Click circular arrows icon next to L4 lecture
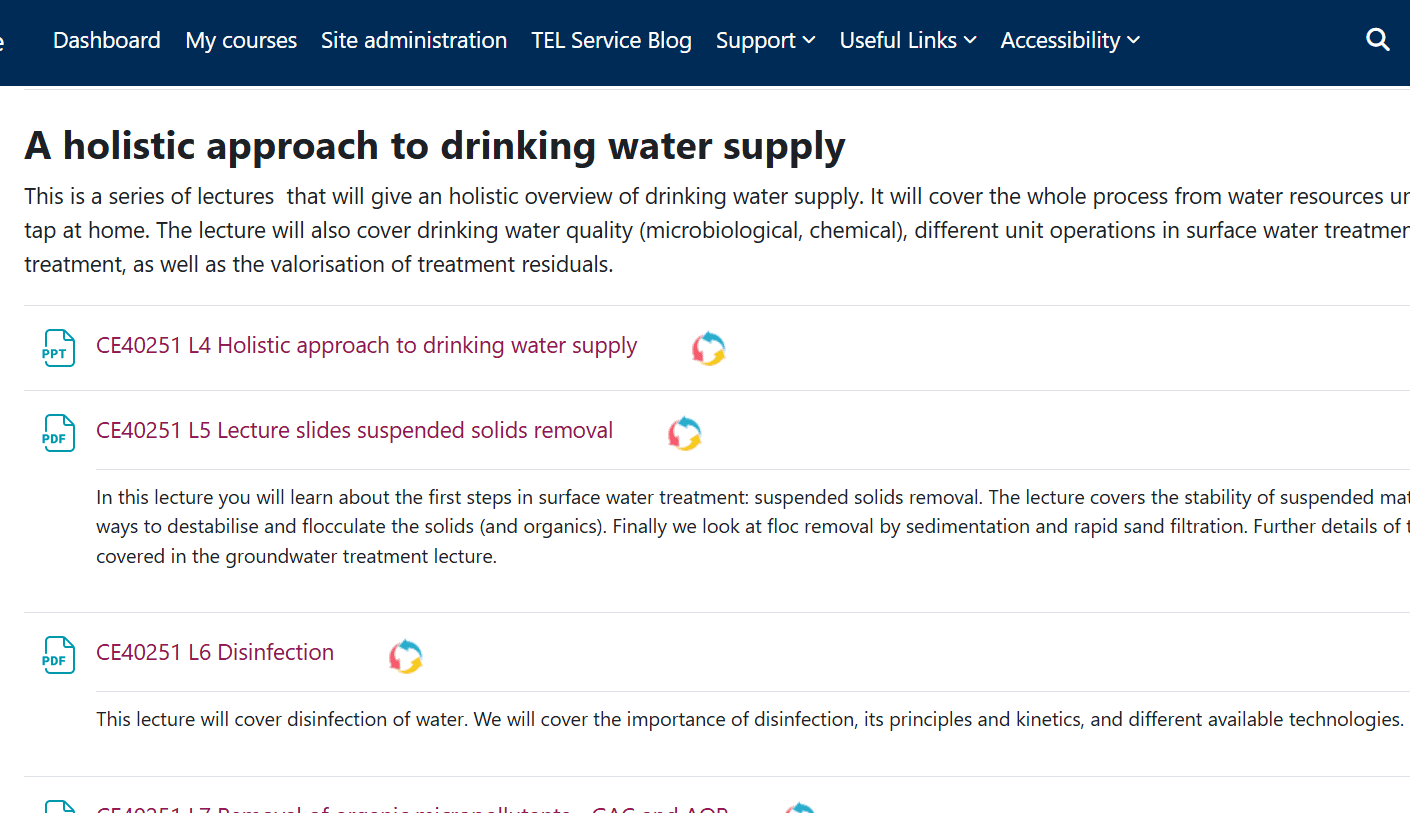This screenshot has height=813, width=1410. 709,348
